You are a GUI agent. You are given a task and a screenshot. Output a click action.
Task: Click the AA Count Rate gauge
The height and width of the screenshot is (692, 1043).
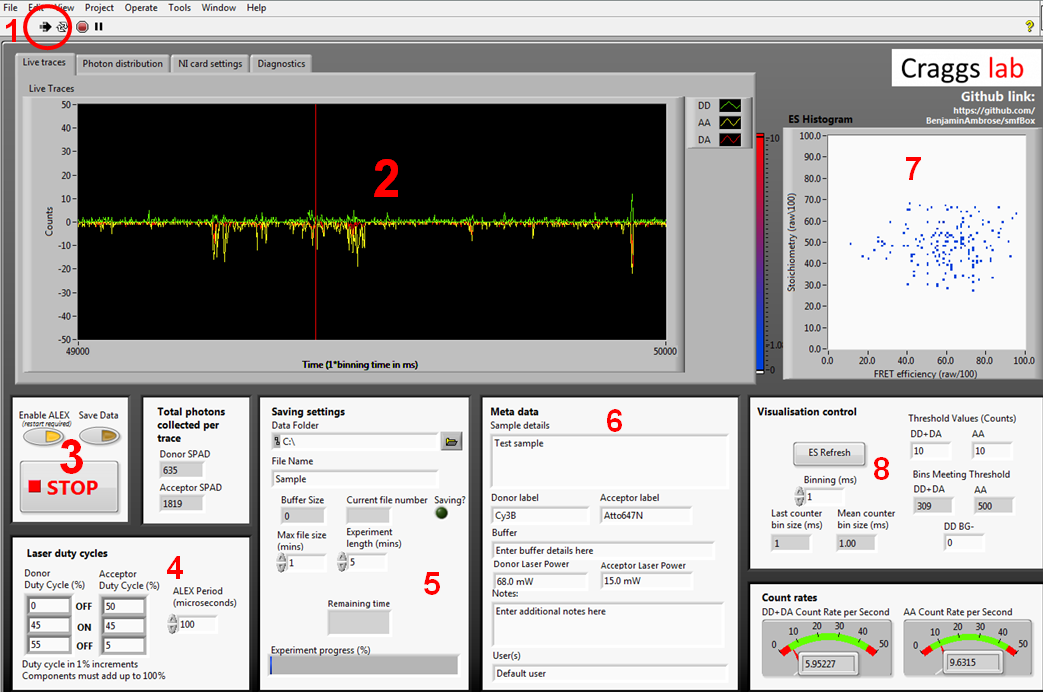(x=968, y=649)
